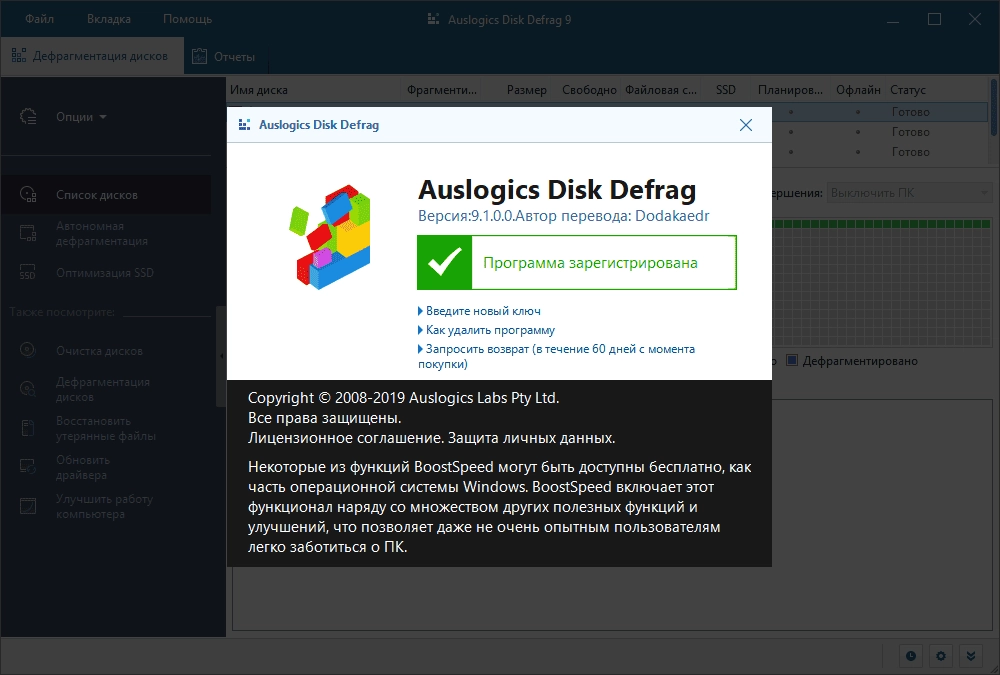Click Запросить возврат link

(x=556, y=356)
